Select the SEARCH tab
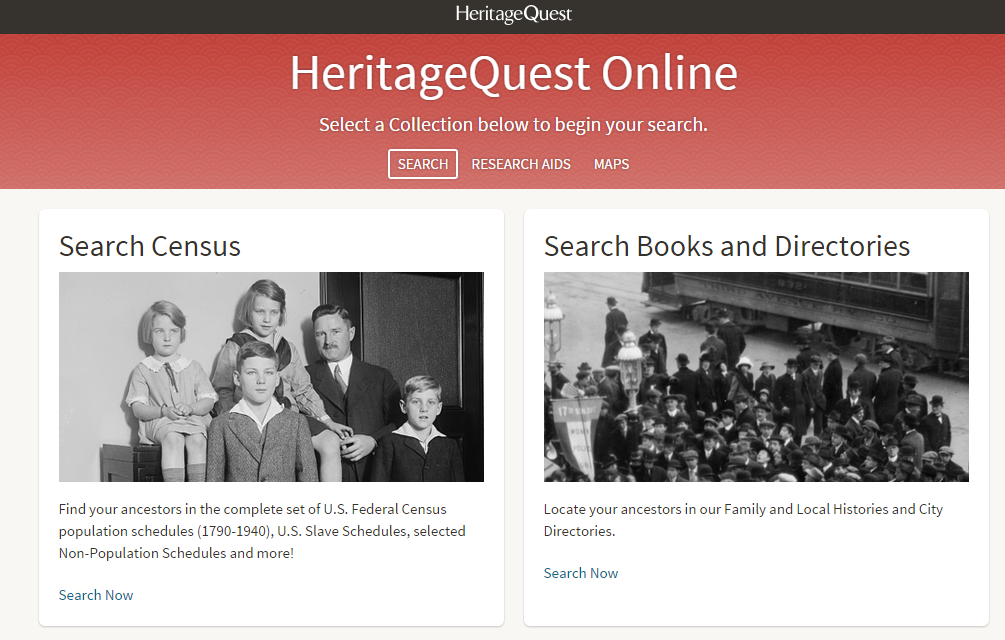 coord(422,164)
